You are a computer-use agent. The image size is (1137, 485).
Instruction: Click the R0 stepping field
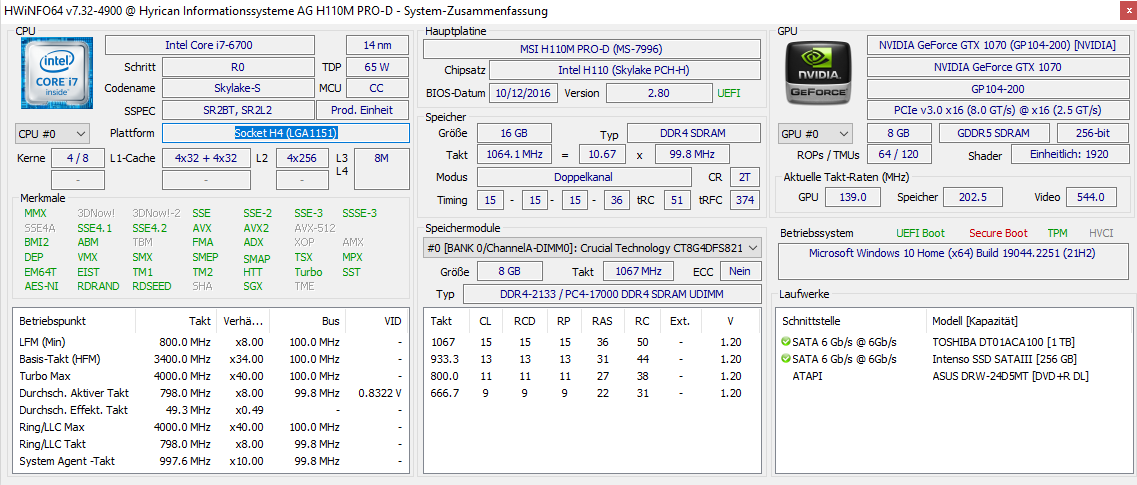tap(238, 67)
